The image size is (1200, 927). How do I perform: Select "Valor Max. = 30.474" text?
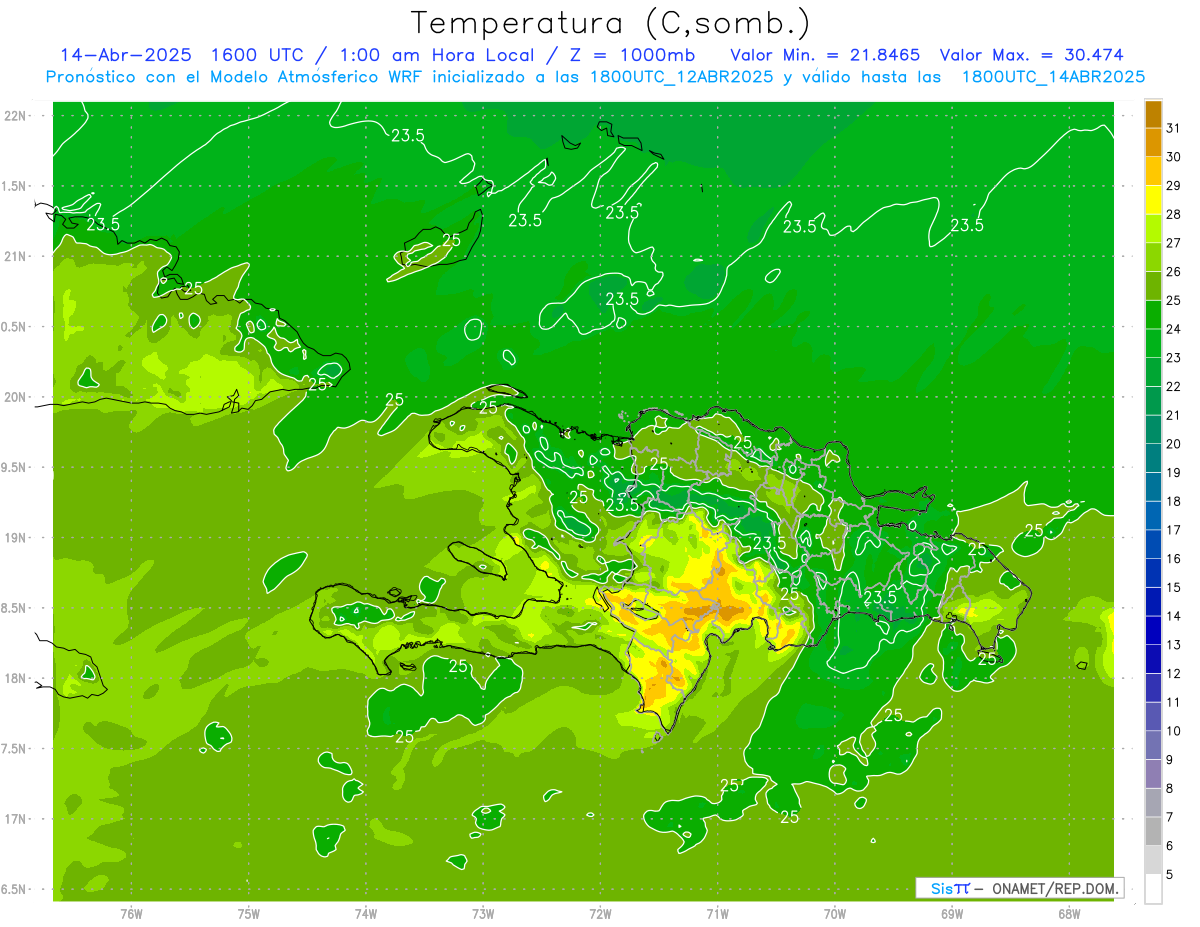1031,55
